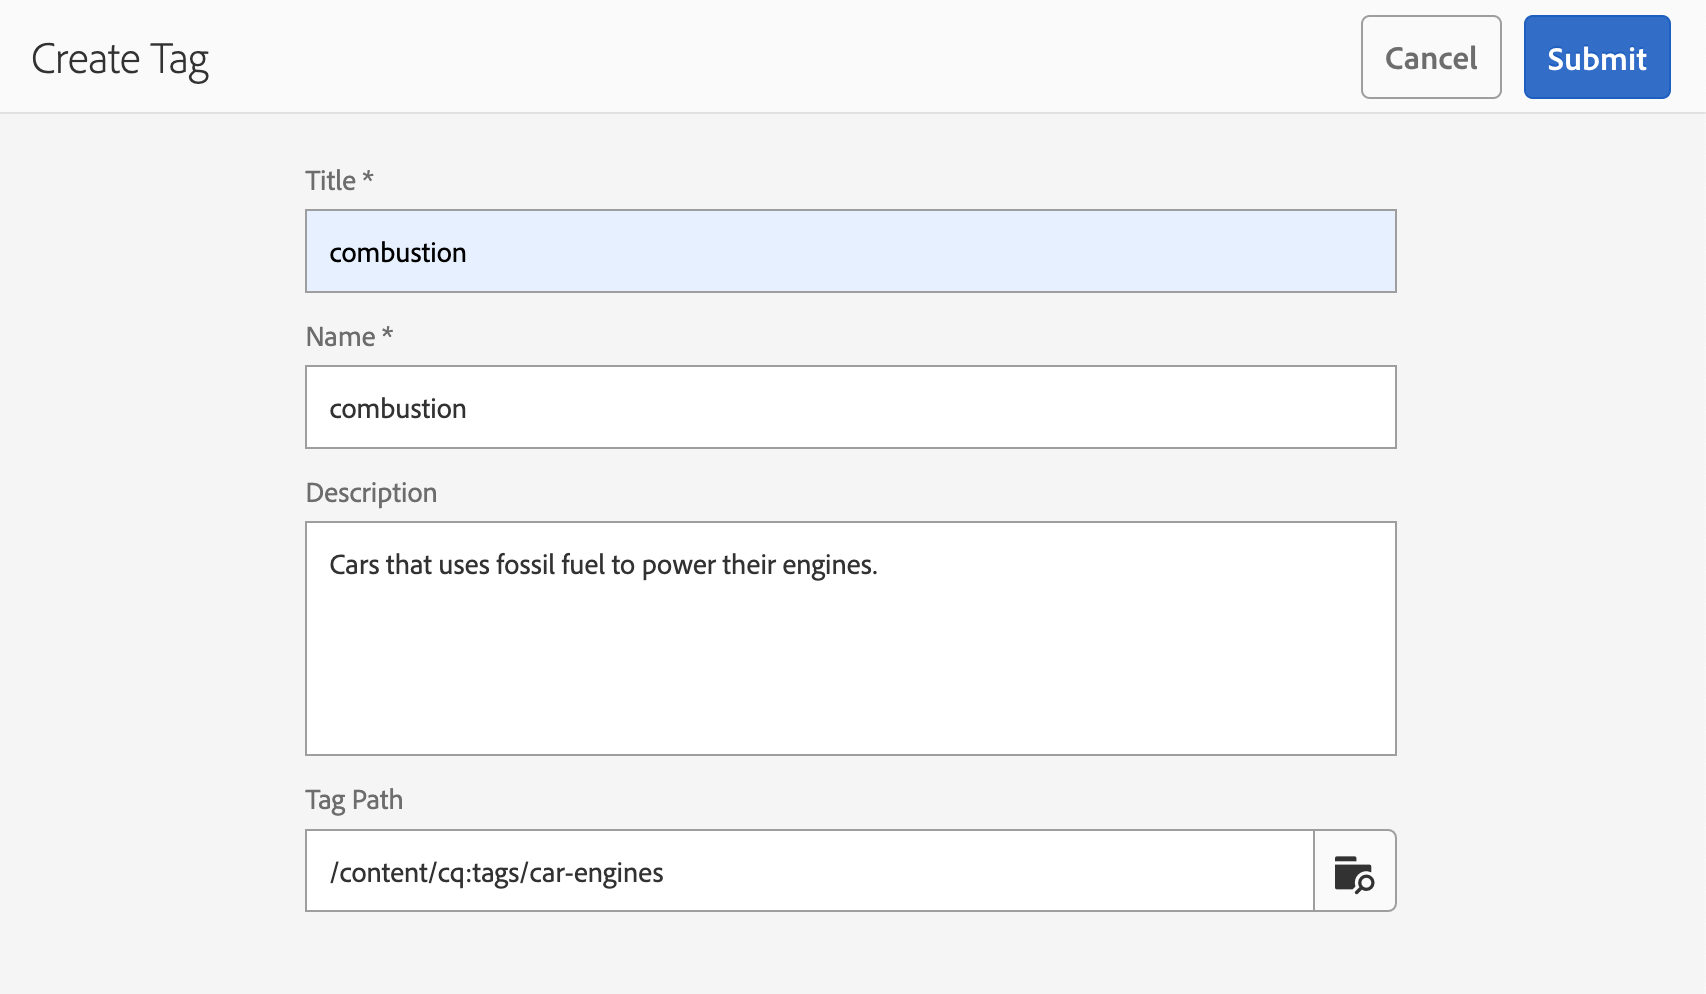
Task: Click into the Name input field
Action: 850,407
